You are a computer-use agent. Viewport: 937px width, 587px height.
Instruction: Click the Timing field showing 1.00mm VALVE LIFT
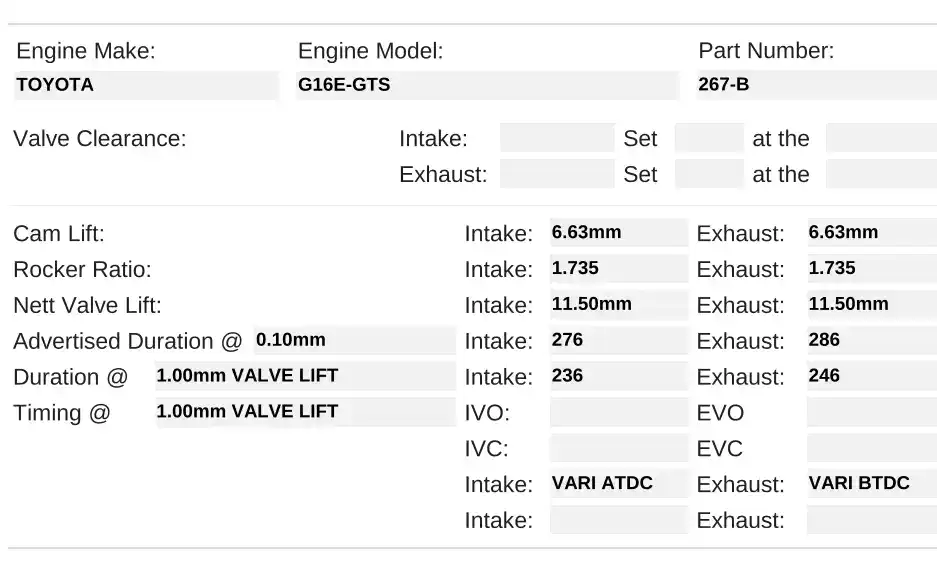coord(305,412)
